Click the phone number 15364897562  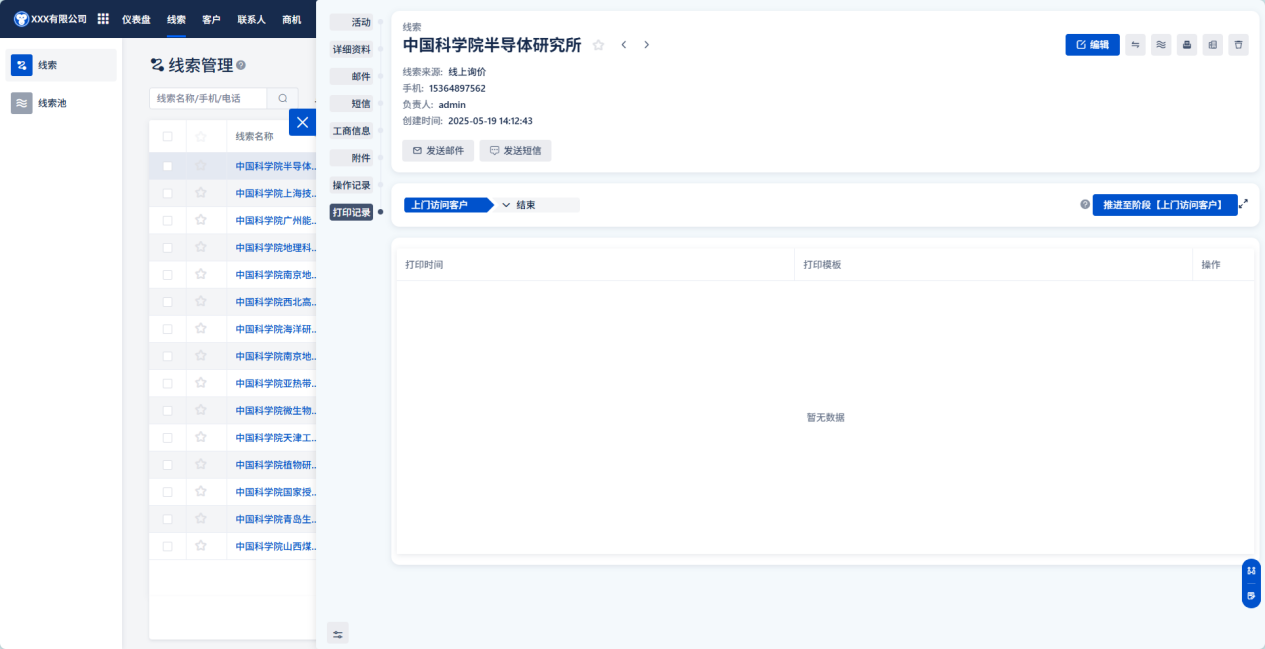(457, 88)
